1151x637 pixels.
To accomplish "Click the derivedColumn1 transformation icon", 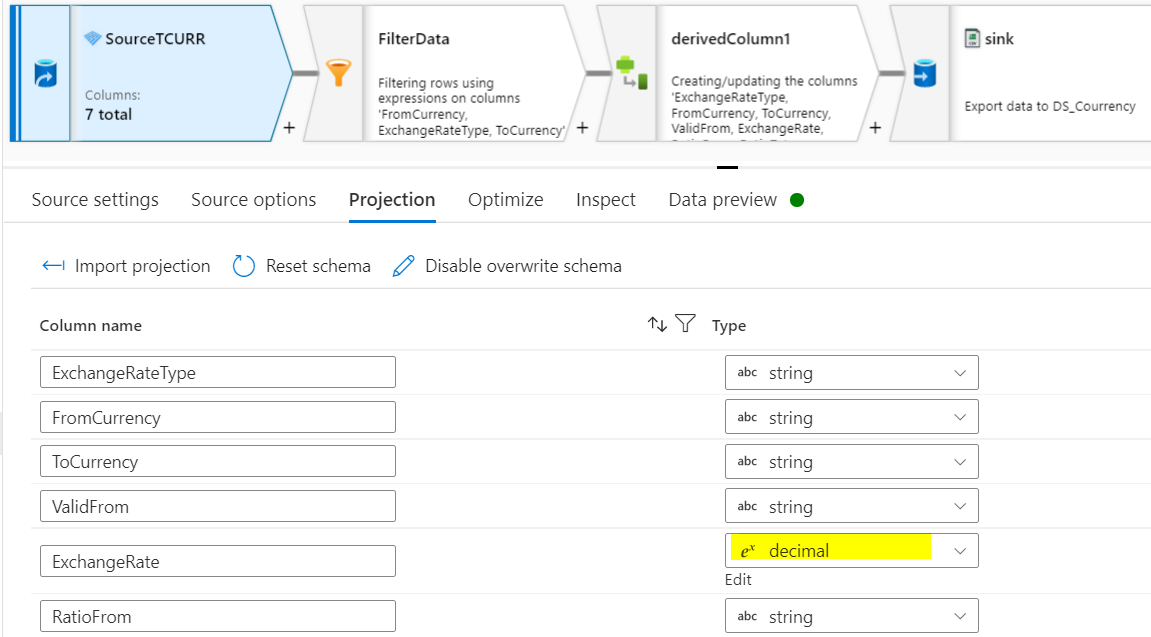I will [632, 73].
